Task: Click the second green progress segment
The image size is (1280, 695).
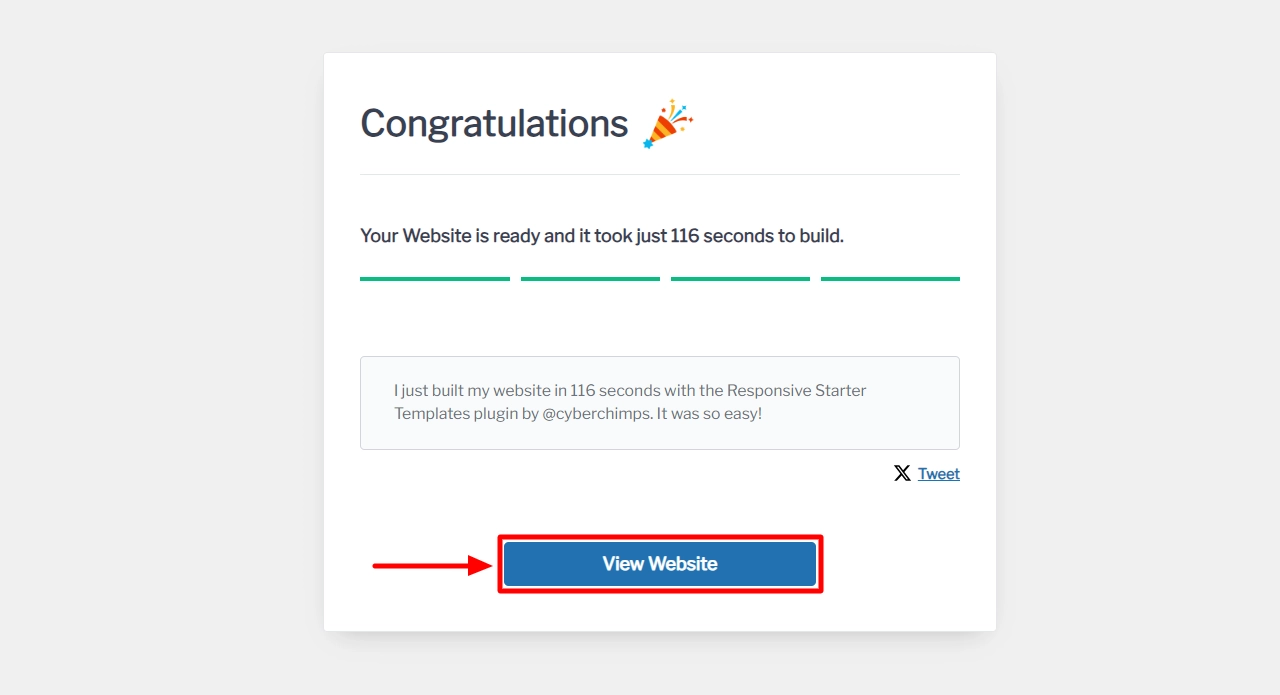Action: [590, 277]
